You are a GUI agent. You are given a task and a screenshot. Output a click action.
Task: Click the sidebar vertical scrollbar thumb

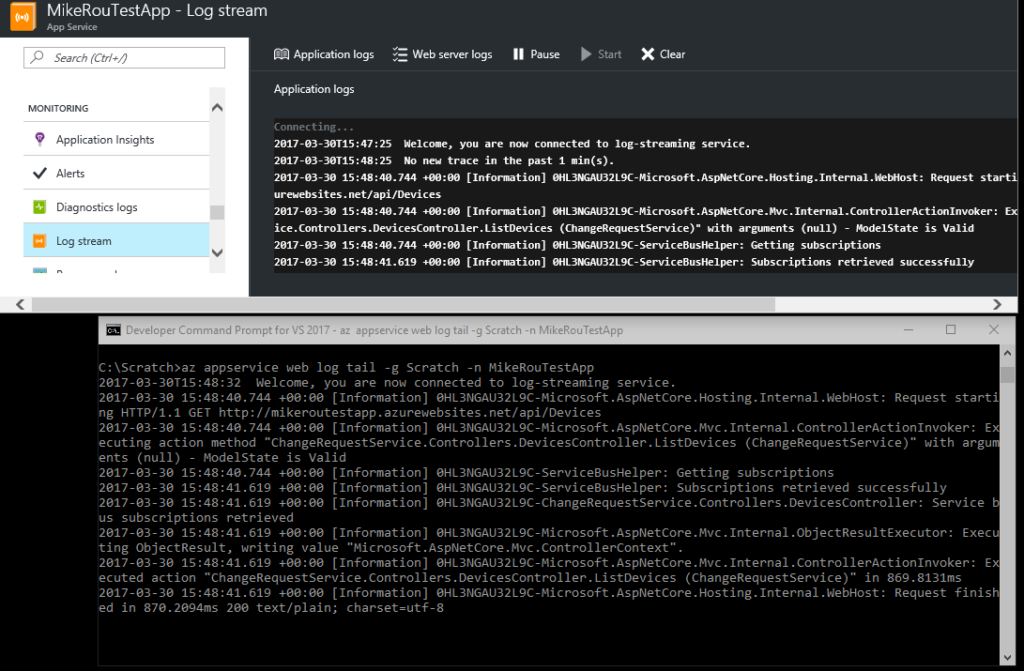217,212
